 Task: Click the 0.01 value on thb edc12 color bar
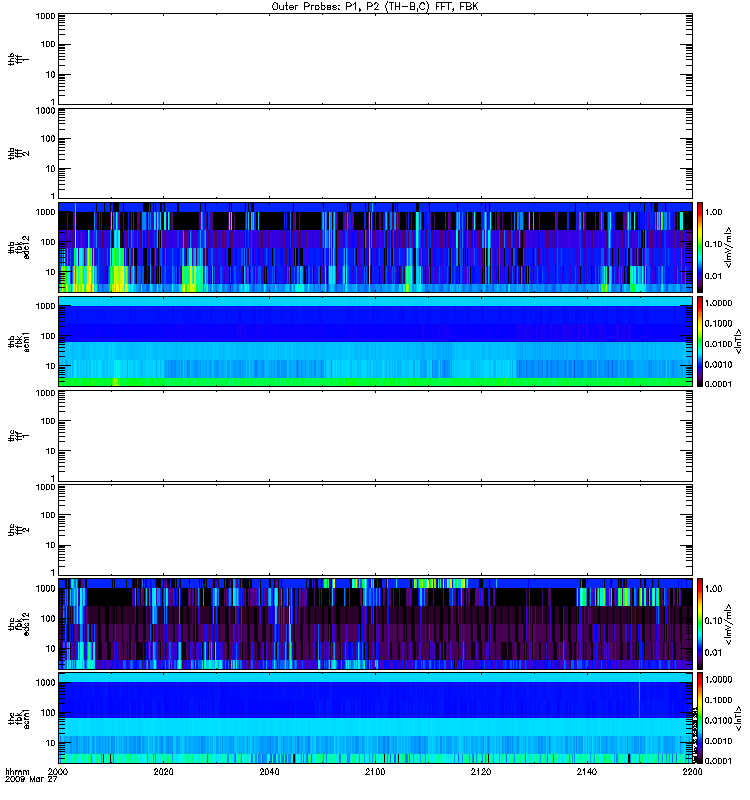[713, 276]
